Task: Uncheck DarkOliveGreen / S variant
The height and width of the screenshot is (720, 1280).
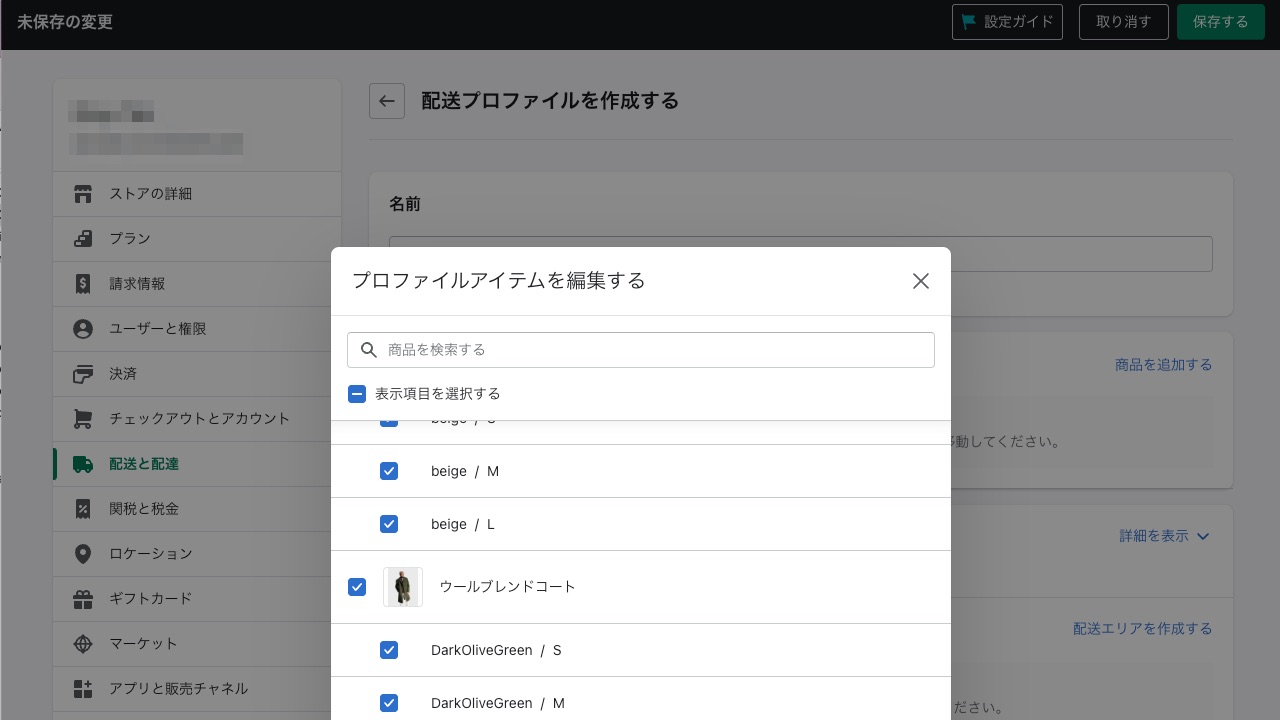Action: coord(389,650)
